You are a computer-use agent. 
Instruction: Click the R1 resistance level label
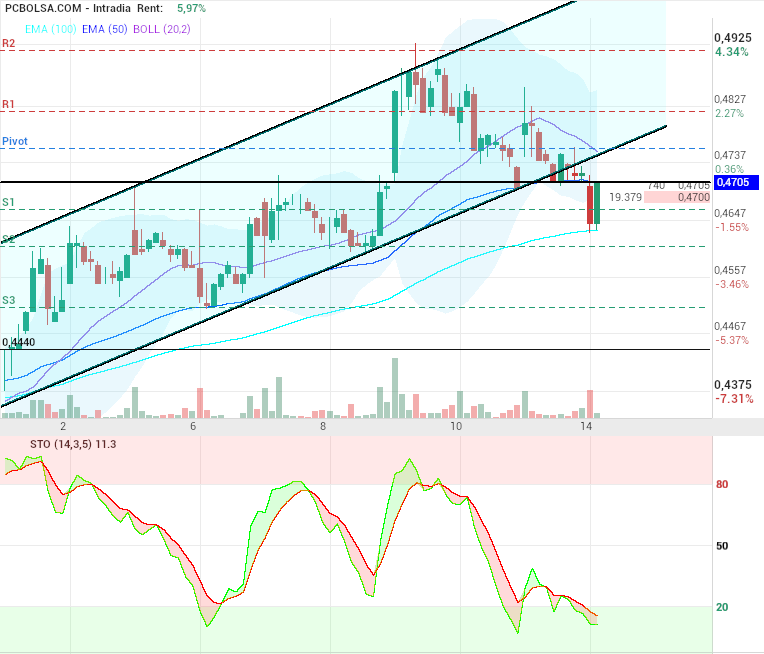pos(9,104)
